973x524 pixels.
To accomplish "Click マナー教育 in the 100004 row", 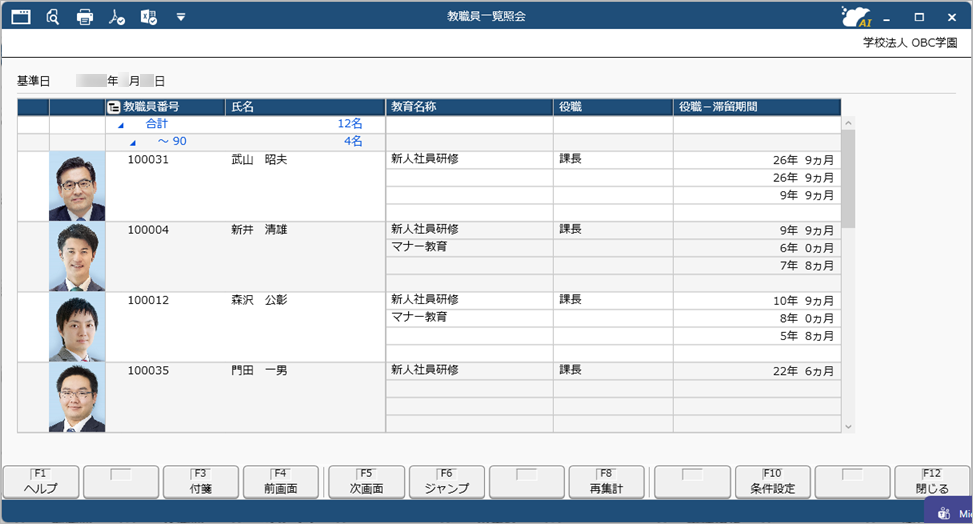I will point(419,247).
